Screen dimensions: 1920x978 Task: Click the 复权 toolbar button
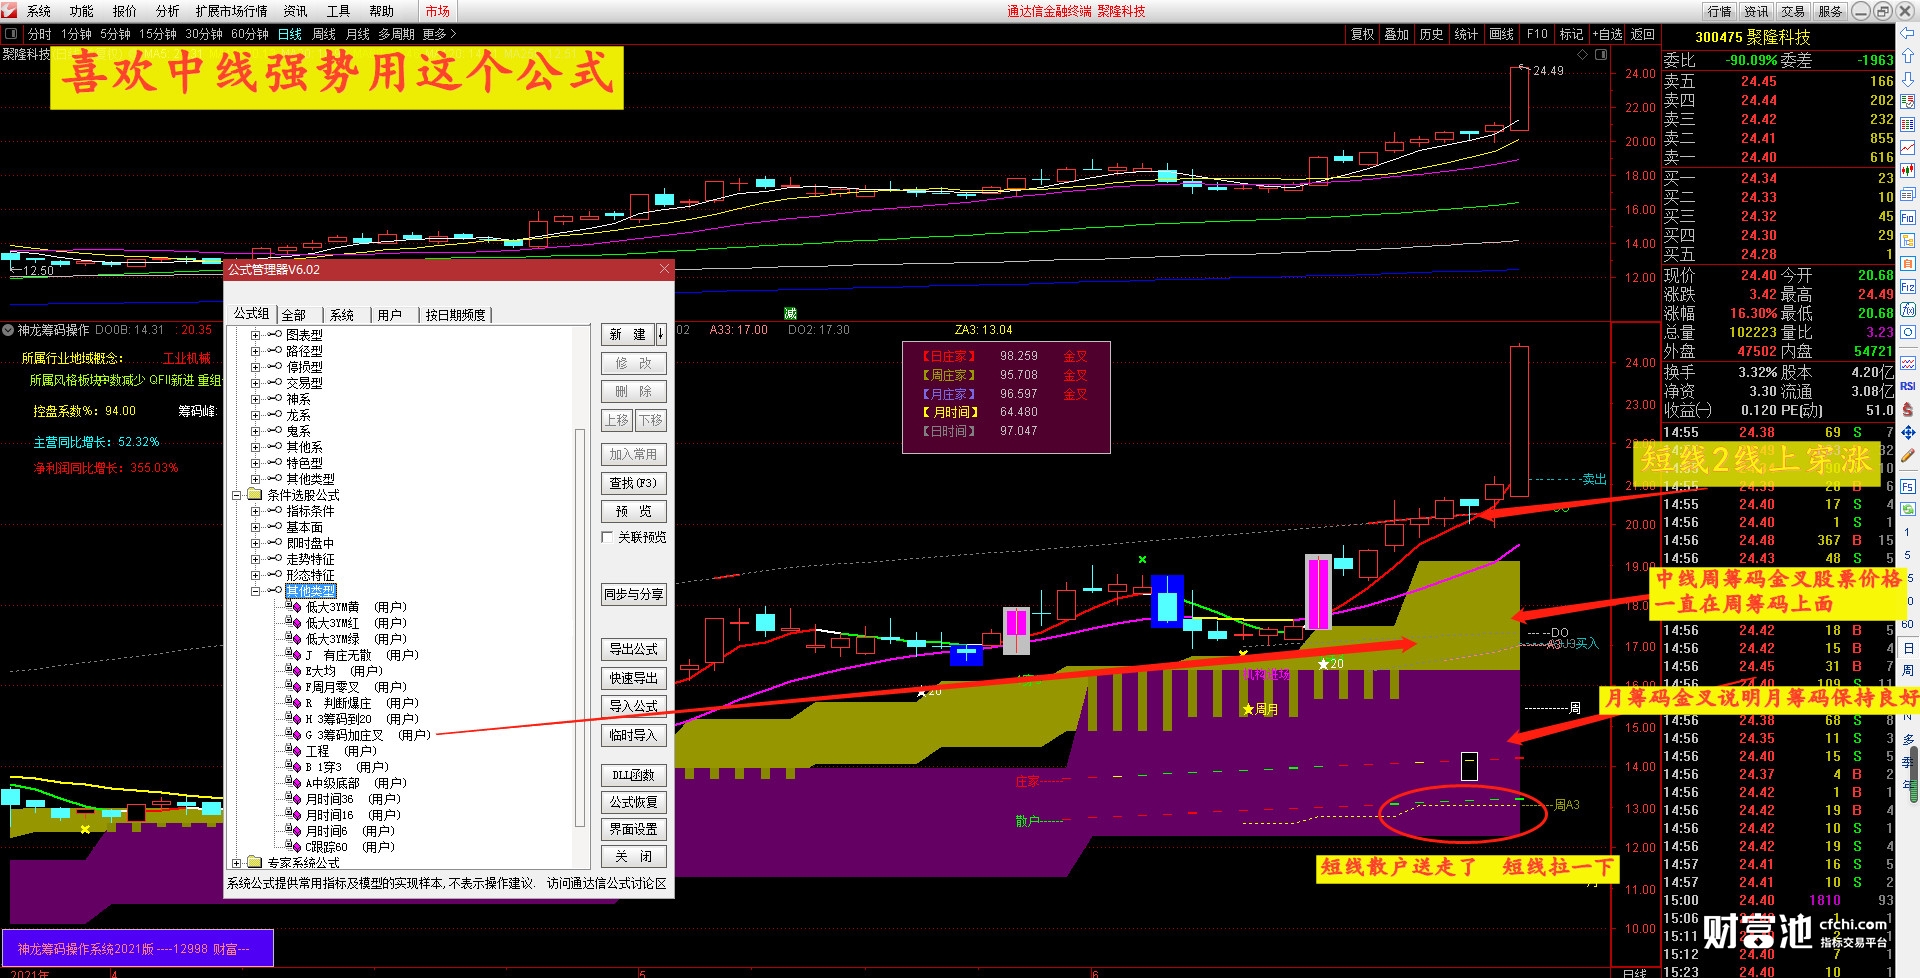pos(1363,34)
